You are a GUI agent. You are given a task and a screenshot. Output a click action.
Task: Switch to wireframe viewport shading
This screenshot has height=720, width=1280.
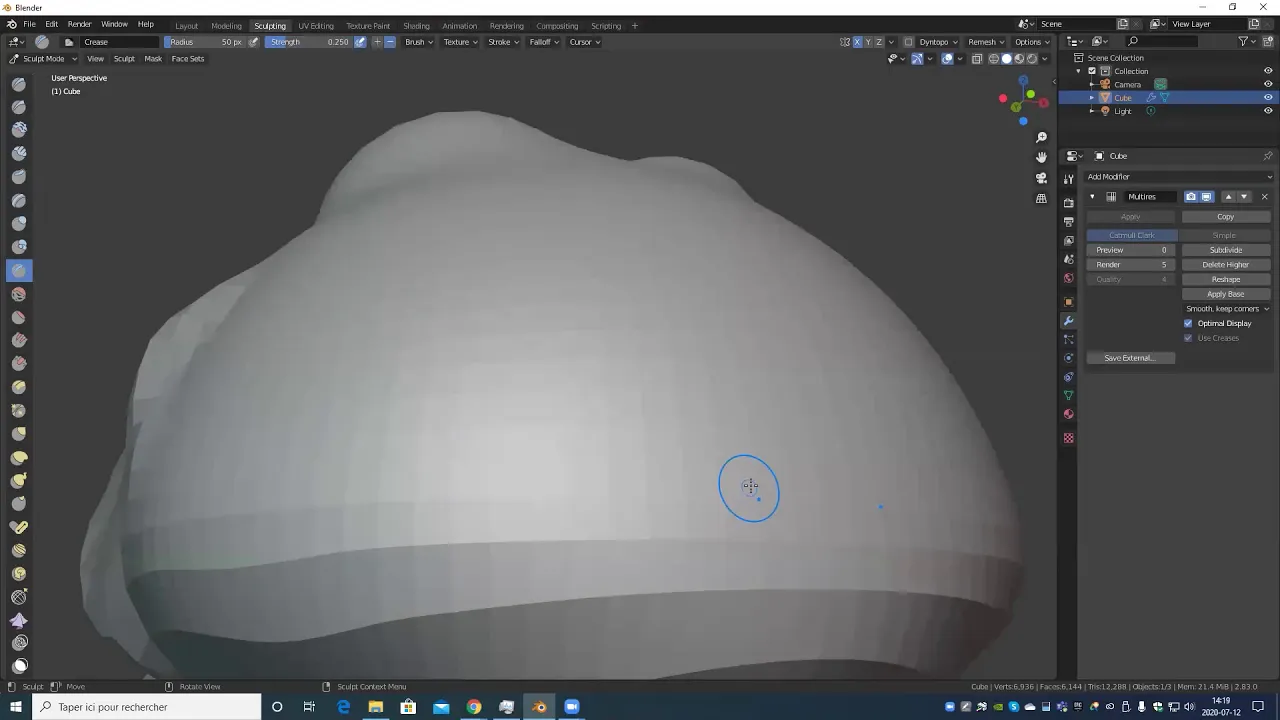pos(994,58)
